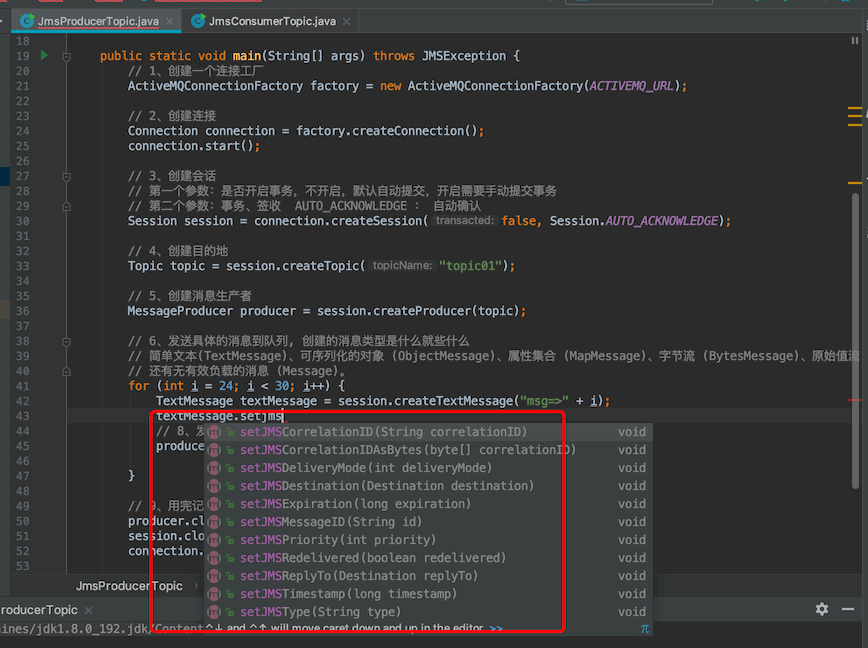The height and width of the screenshot is (648, 868).
Task: Choose setJMSPriority(int priority) from completions
Action: coord(429,540)
